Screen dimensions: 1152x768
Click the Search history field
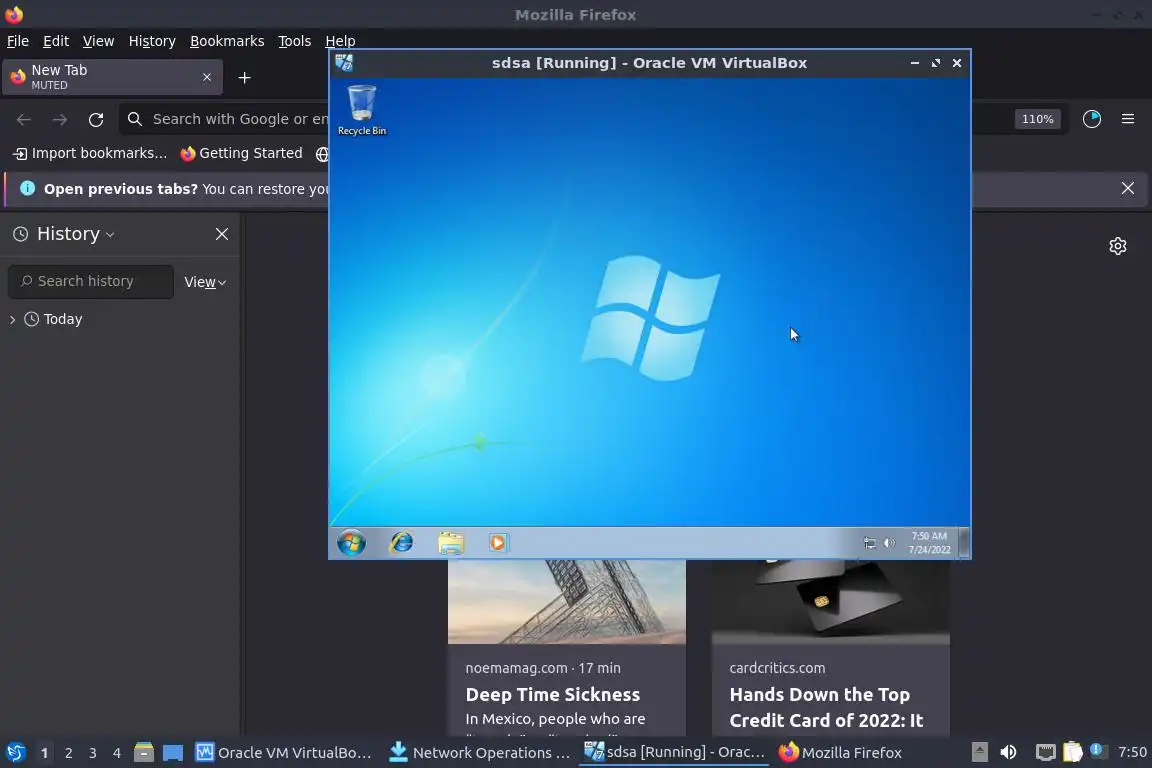(91, 281)
